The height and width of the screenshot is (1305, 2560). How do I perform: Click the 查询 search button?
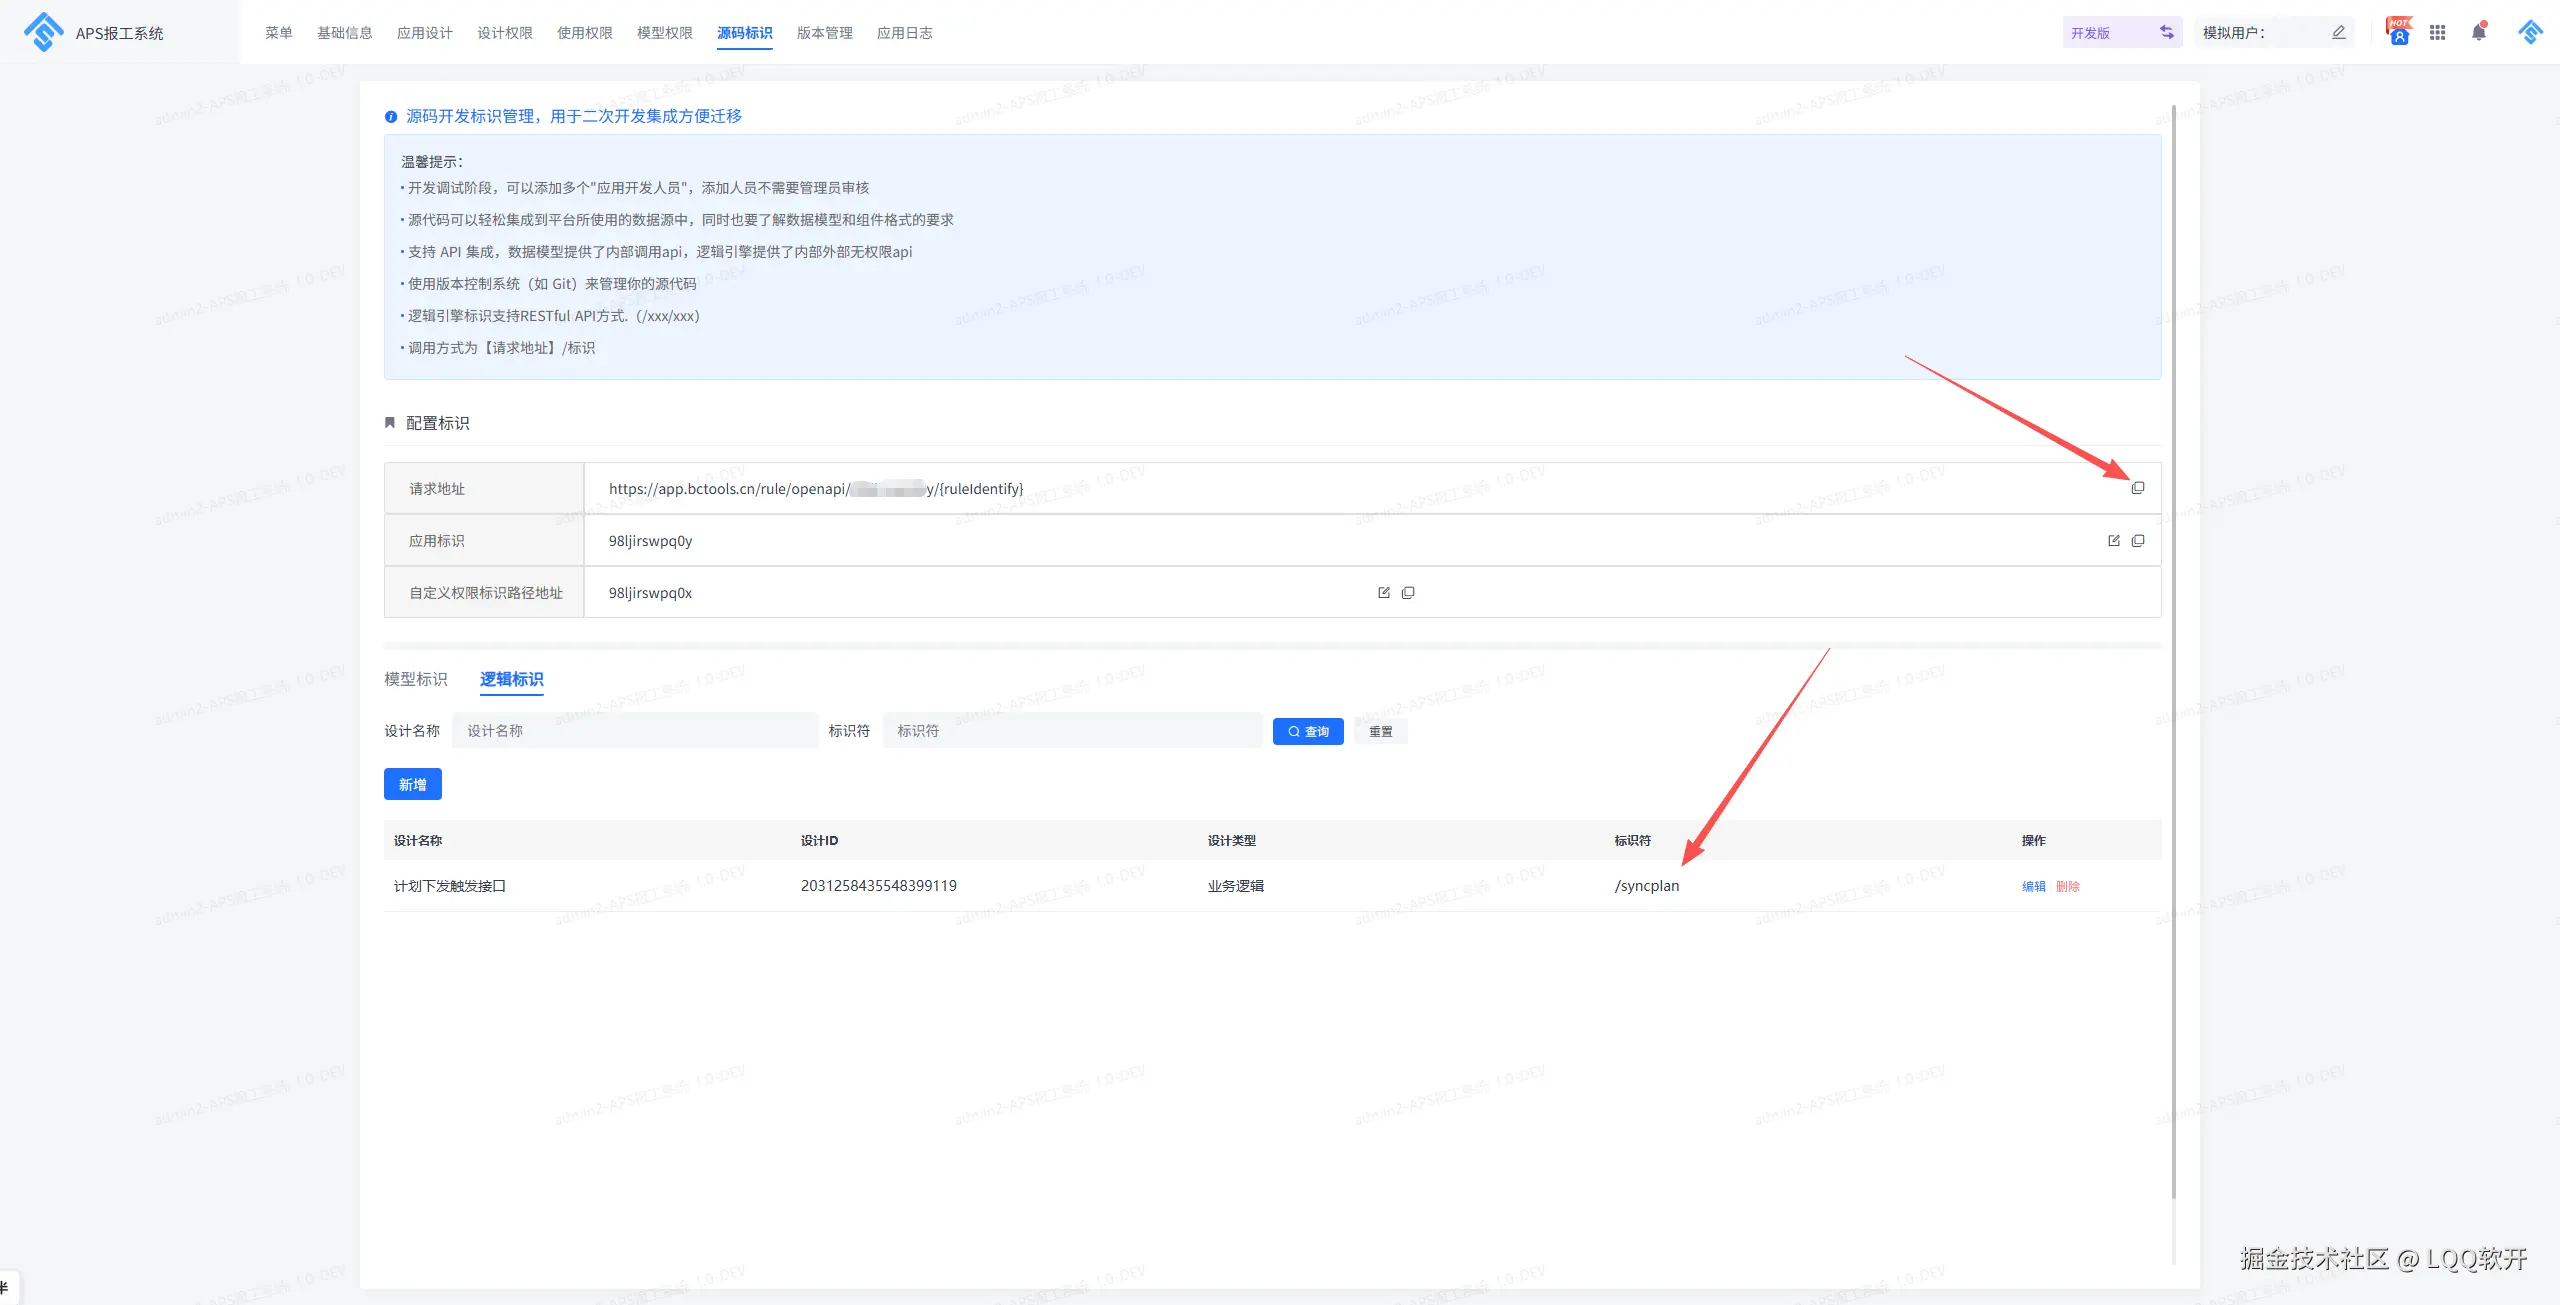click(x=1307, y=731)
